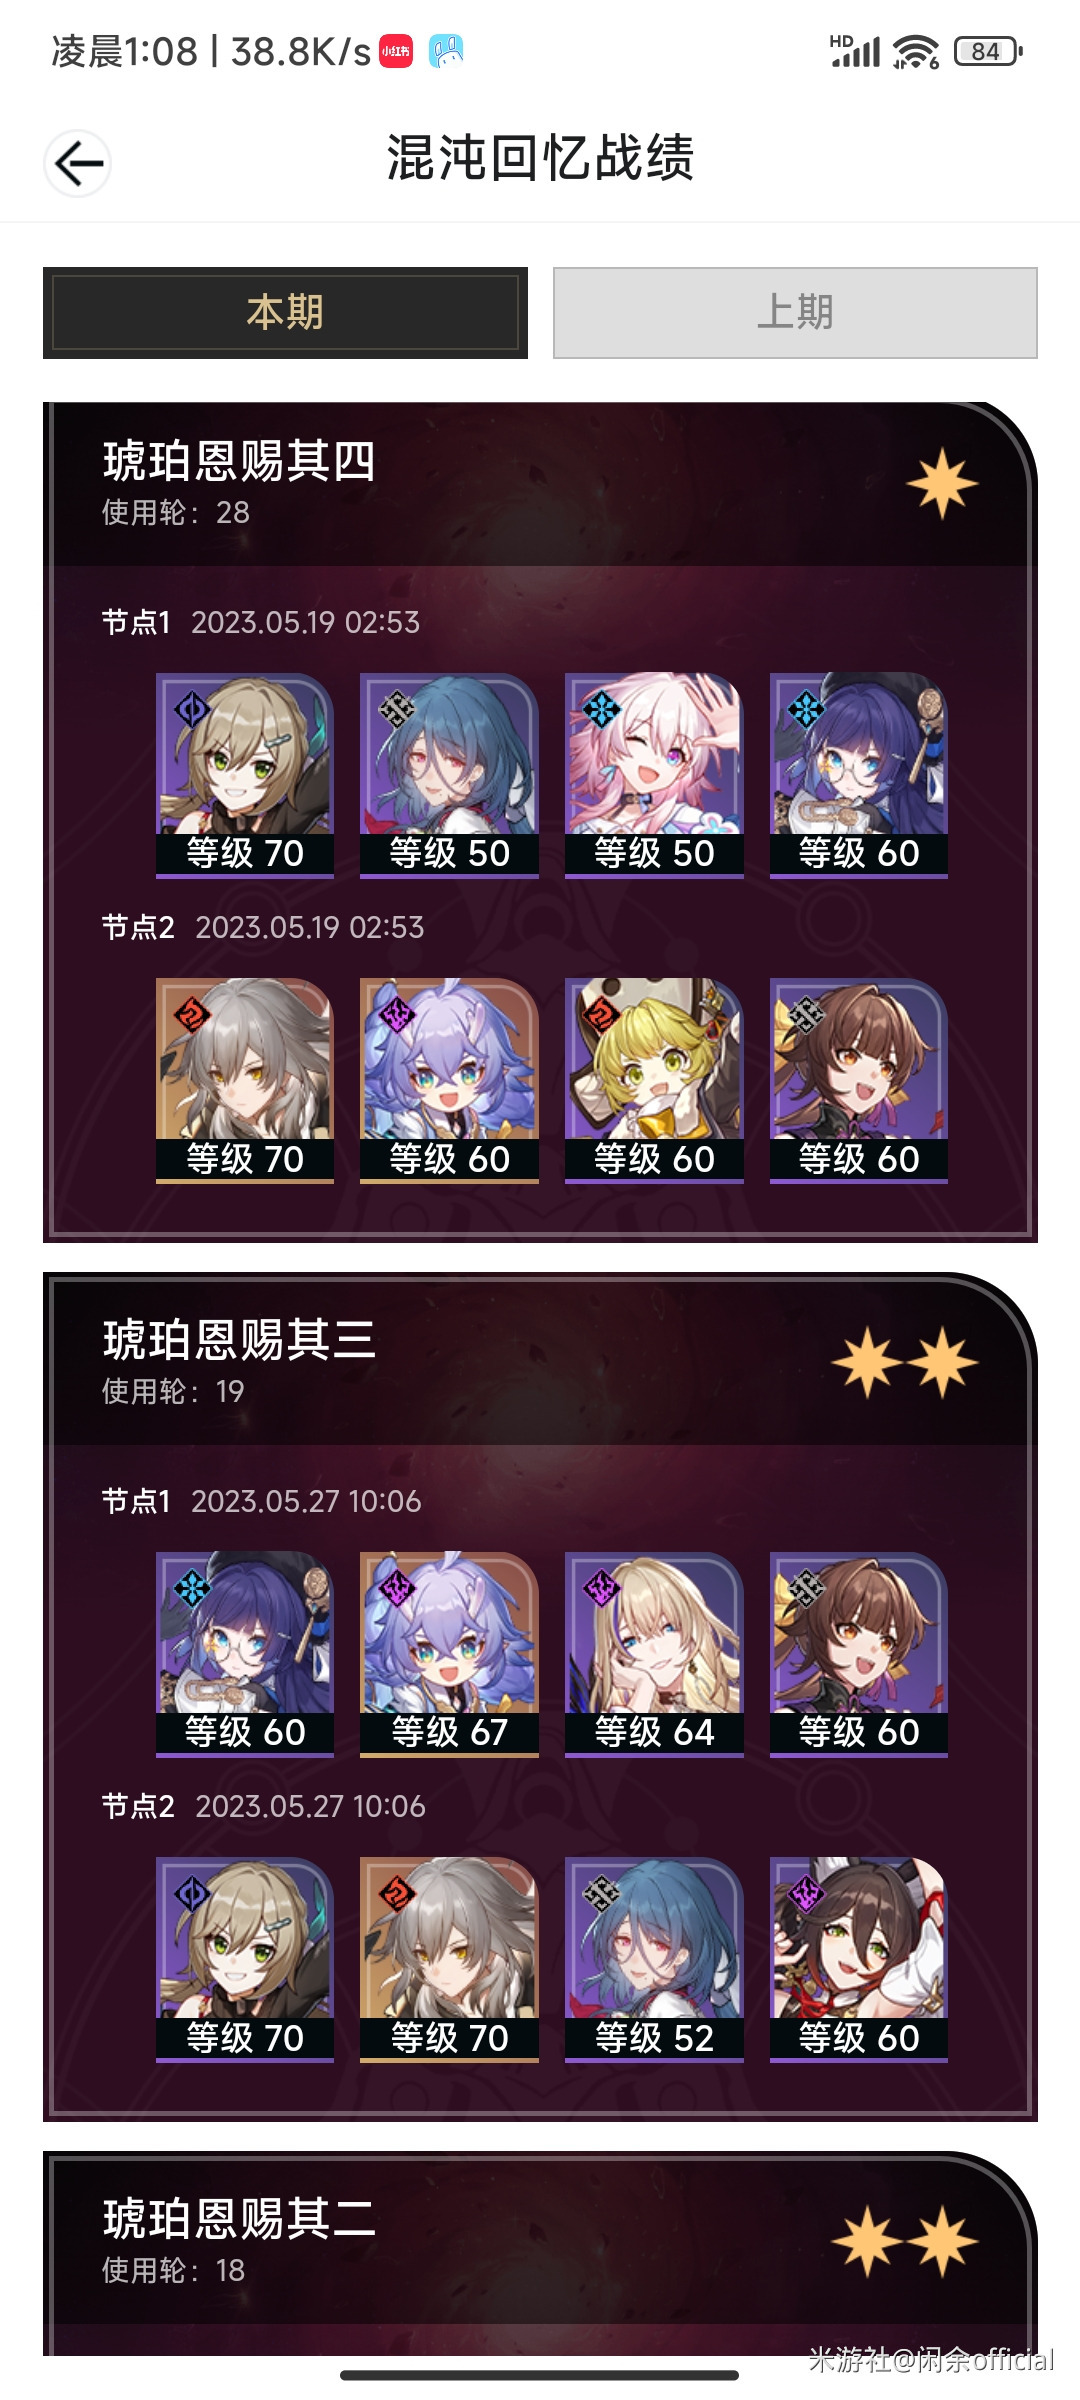Select level 70 character in 其四 节点1

[x=245, y=775]
